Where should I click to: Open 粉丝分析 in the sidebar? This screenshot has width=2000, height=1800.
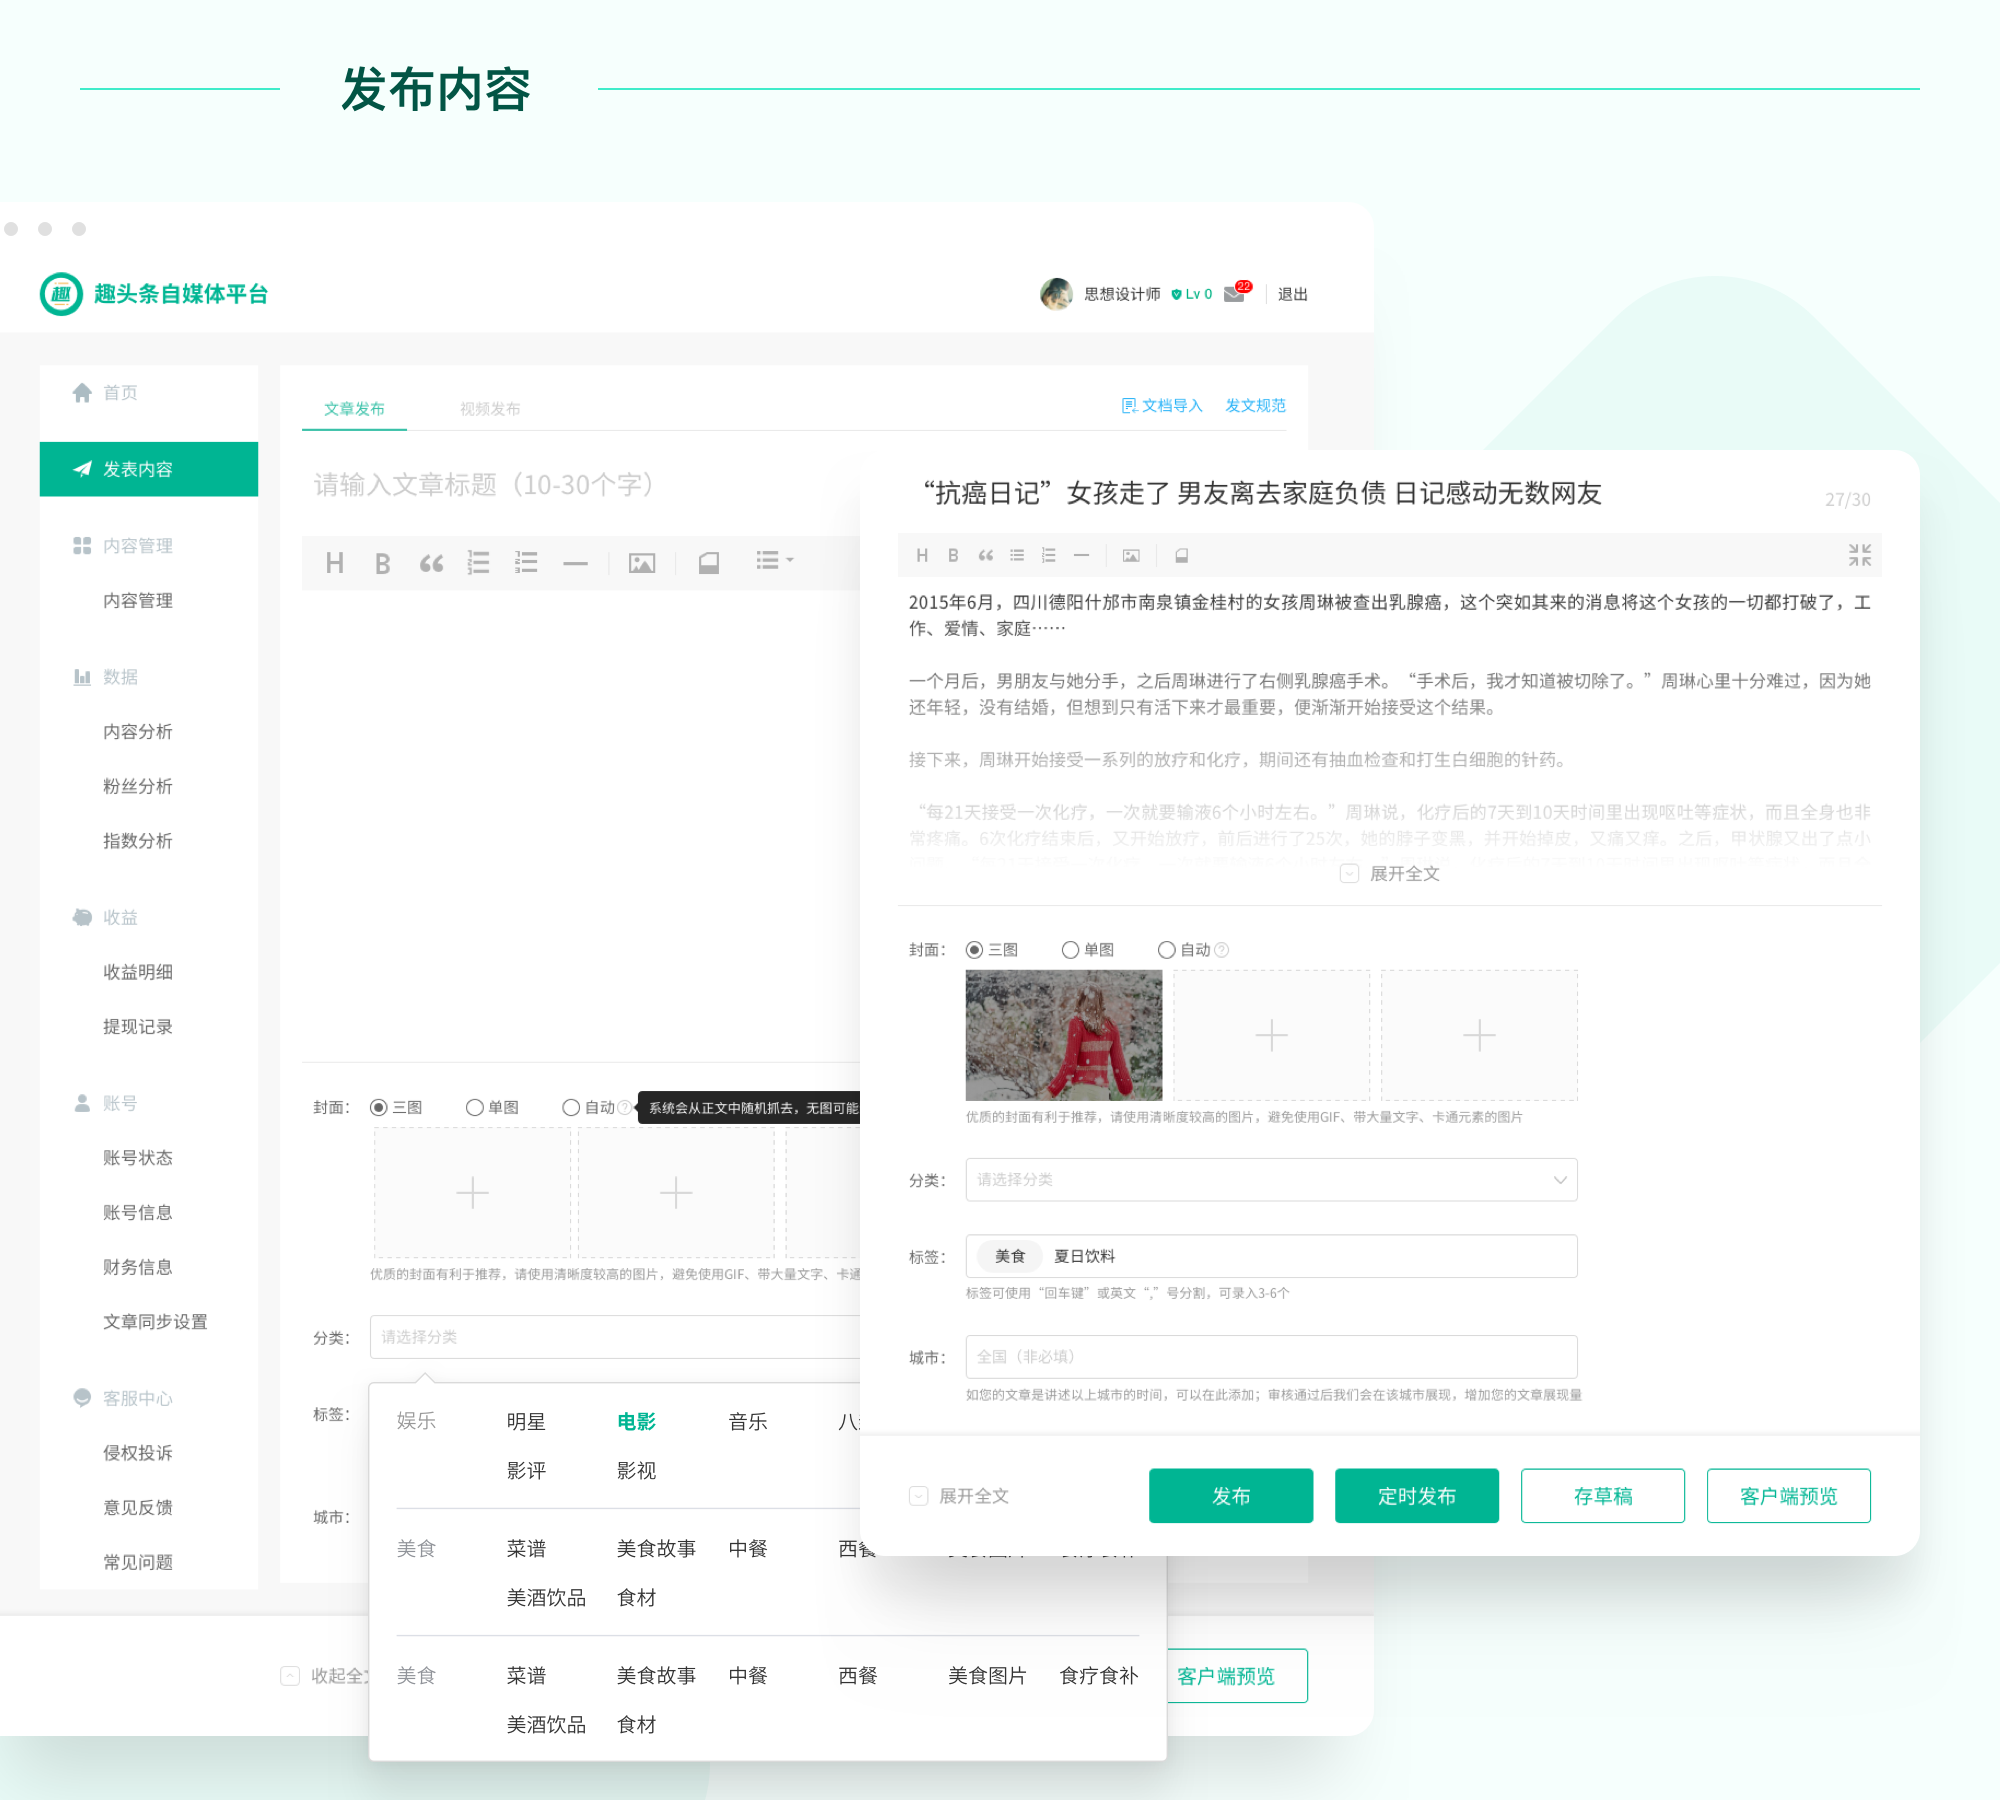click(x=138, y=786)
